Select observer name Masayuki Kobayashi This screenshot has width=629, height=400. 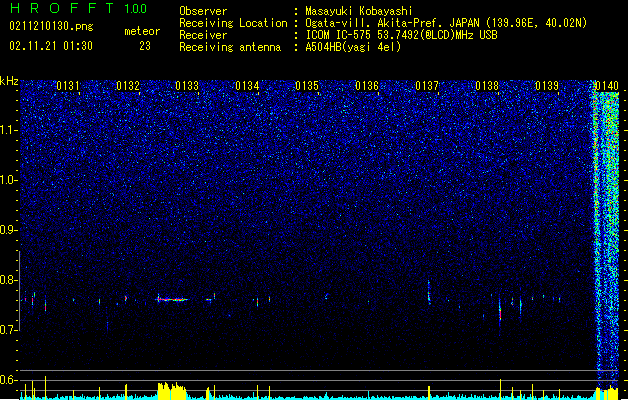pyautogui.click(x=359, y=11)
